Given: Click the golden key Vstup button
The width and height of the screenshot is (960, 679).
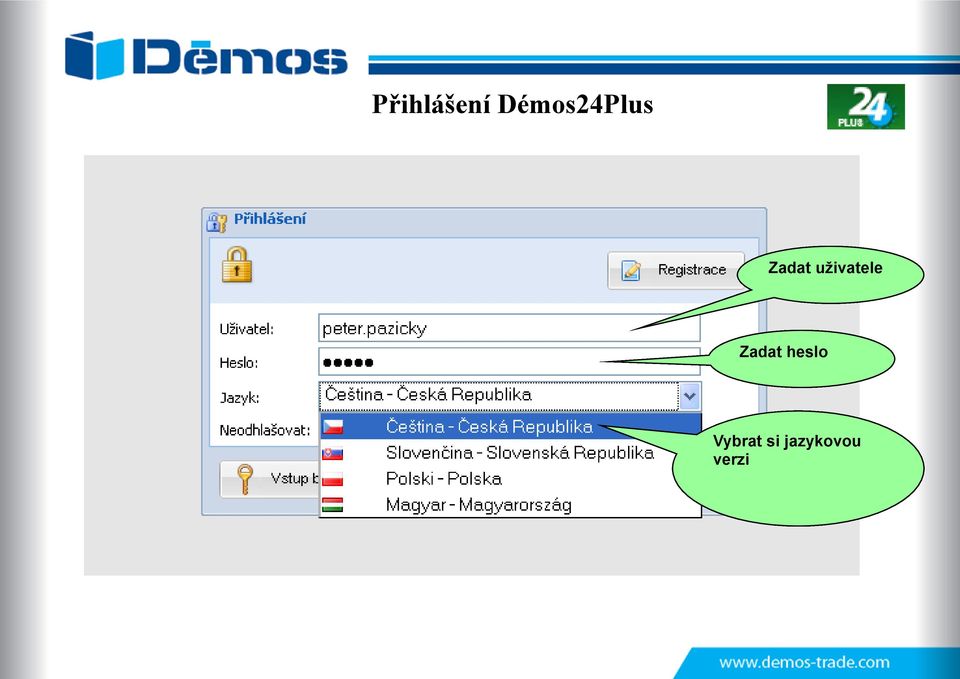Looking at the screenshot, I should 270,479.
